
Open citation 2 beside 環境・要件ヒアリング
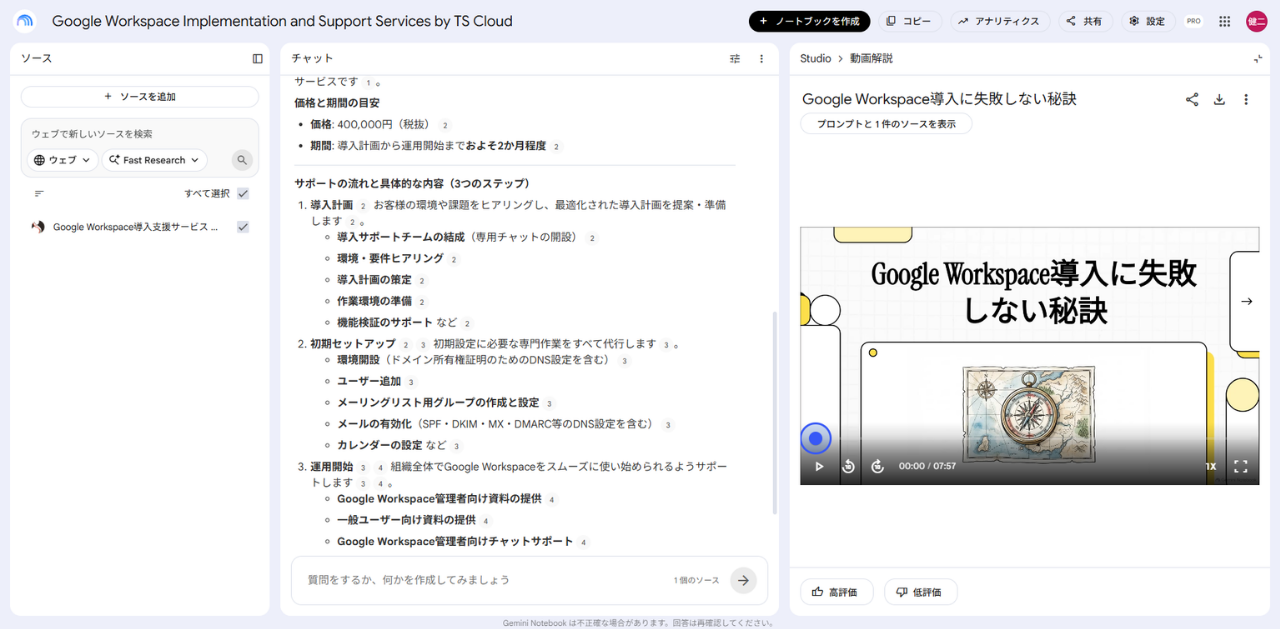[453, 259]
